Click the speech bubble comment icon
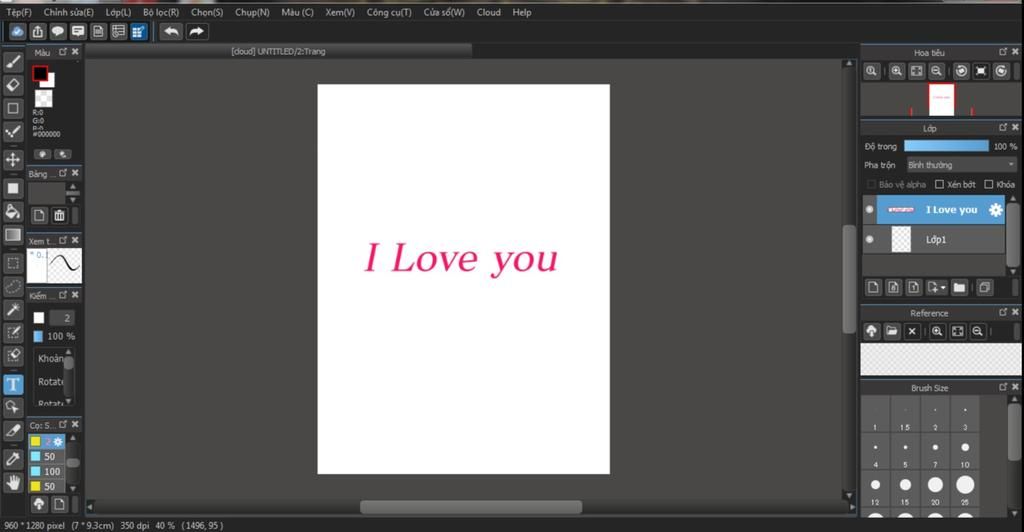The width and height of the screenshot is (1024, 532). pos(58,31)
